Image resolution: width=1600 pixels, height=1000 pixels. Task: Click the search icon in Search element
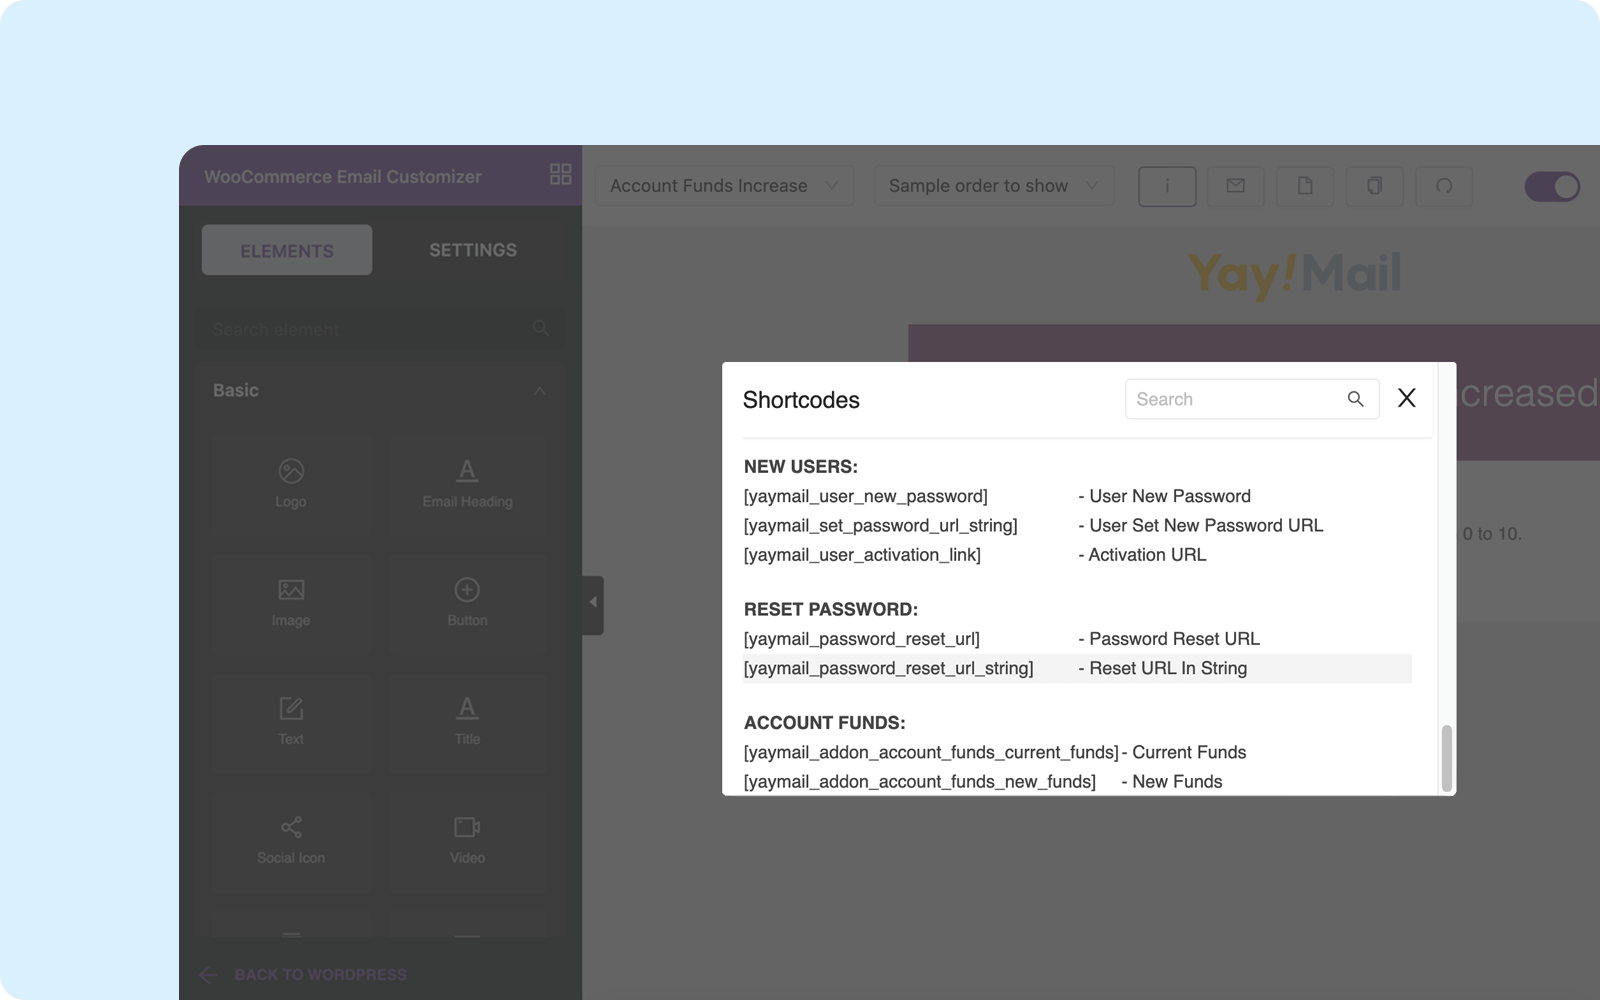tap(540, 328)
